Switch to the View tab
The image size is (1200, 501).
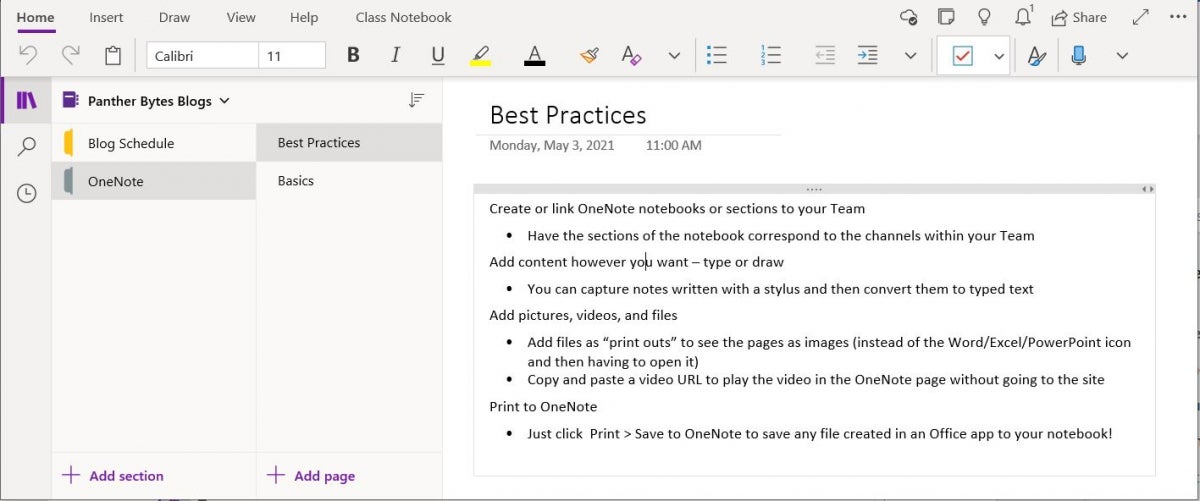[241, 17]
